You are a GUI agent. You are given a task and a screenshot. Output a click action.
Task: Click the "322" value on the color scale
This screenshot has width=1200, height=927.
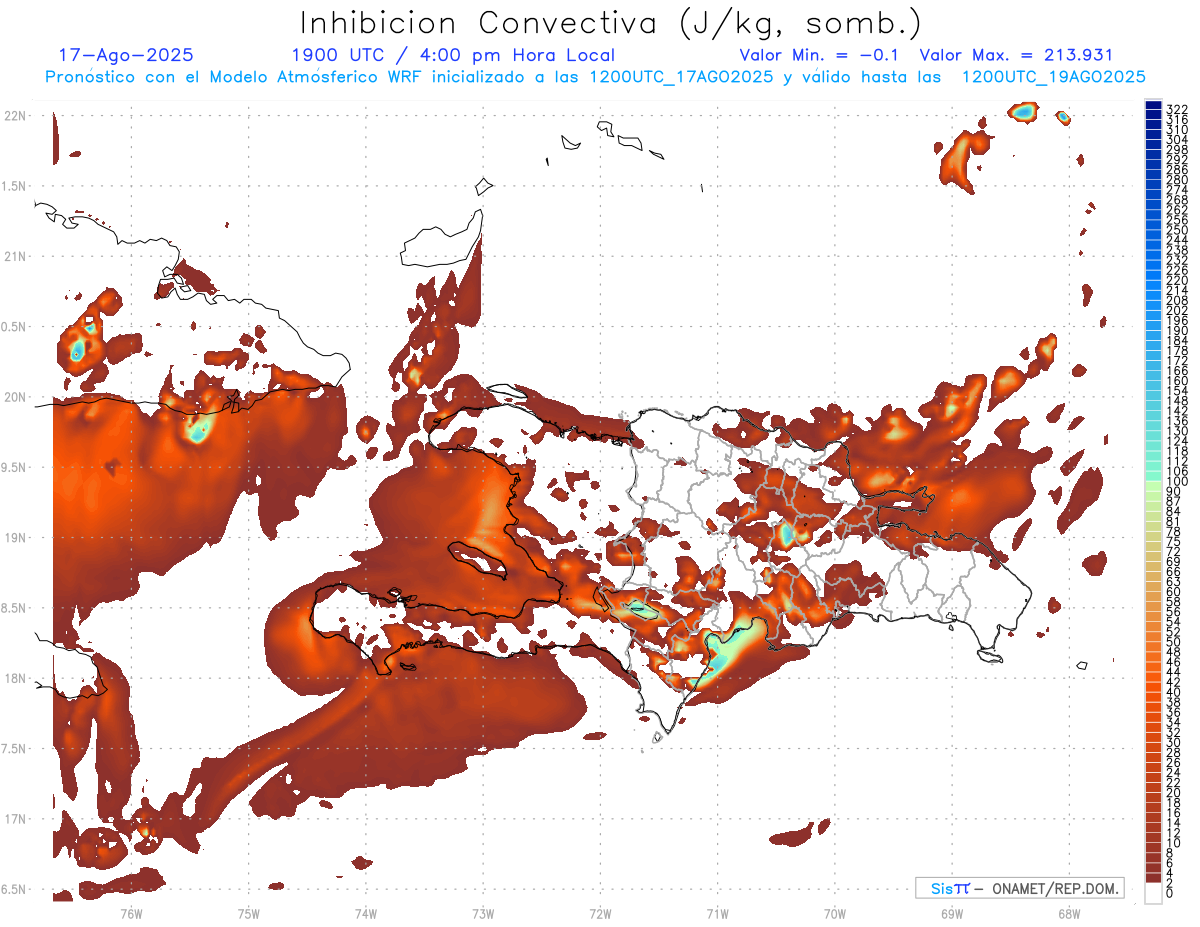[x=1176, y=108]
